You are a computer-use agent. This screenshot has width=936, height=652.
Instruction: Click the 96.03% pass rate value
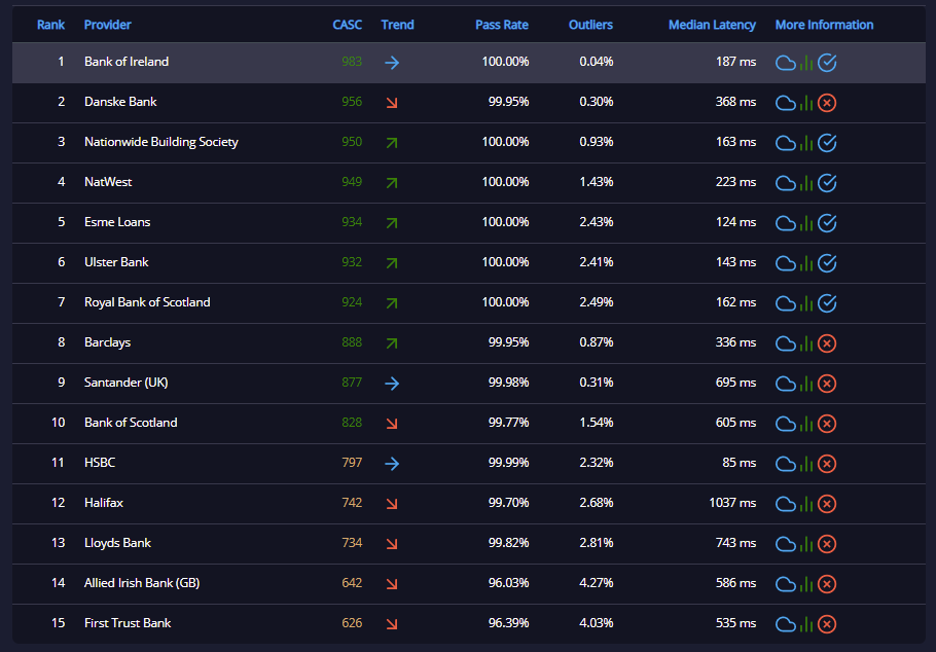coord(509,583)
